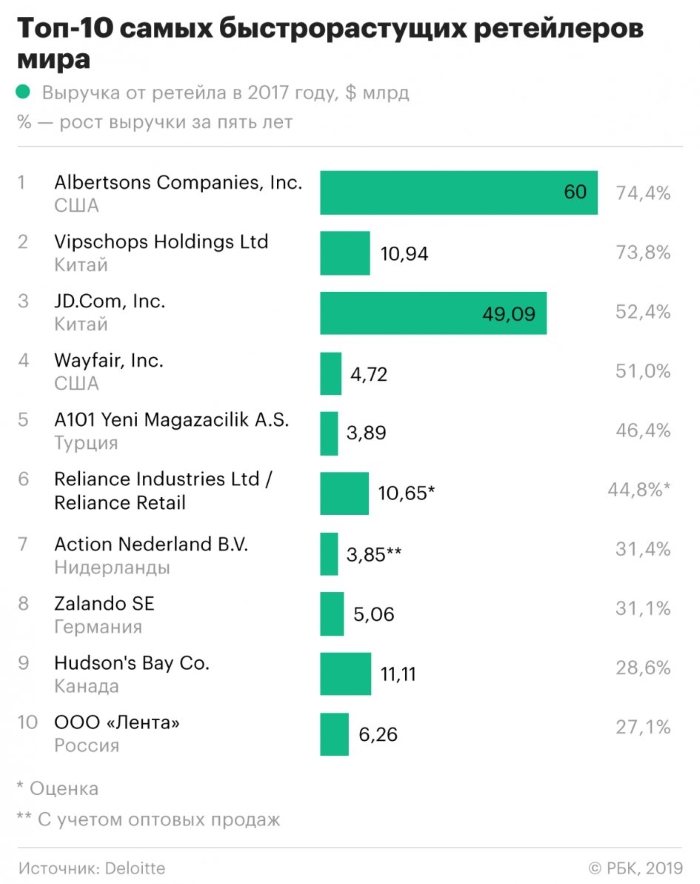This screenshot has height=884, width=700.
Task: Click the Vipschops Holdings Ltd label
Action: point(161,242)
